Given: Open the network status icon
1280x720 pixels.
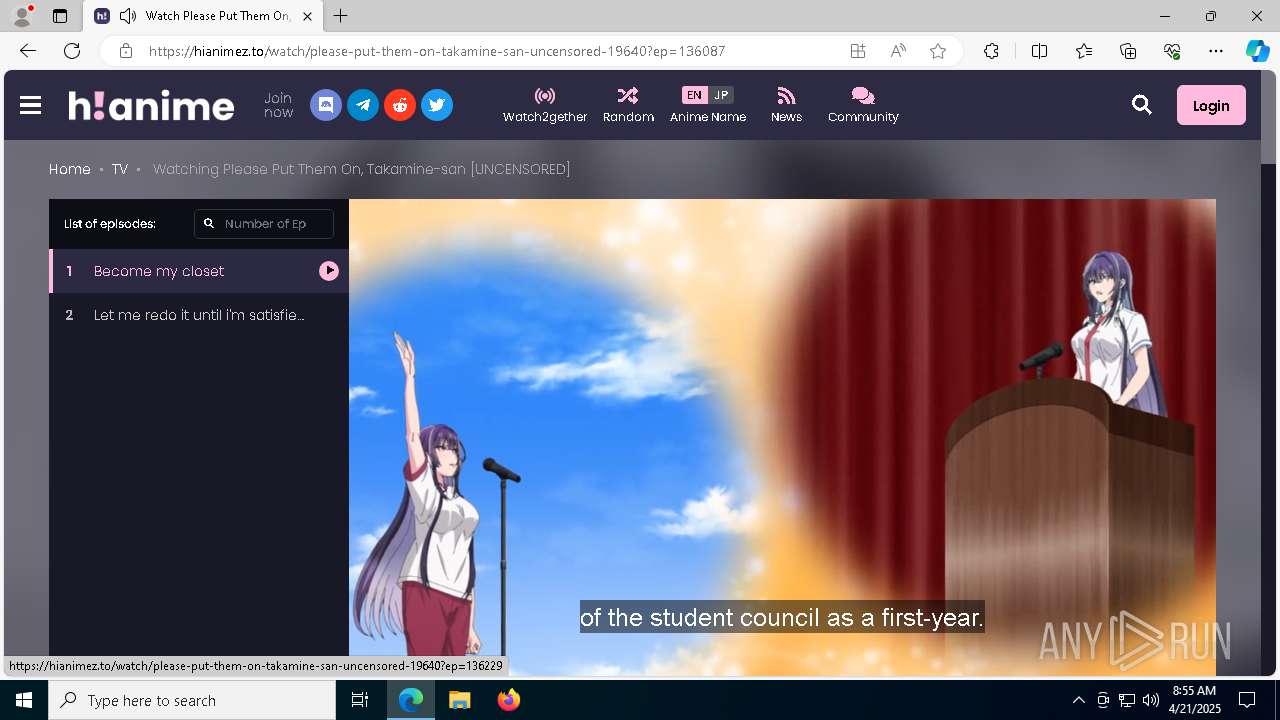Looking at the screenshot, I should [1127, 700].
